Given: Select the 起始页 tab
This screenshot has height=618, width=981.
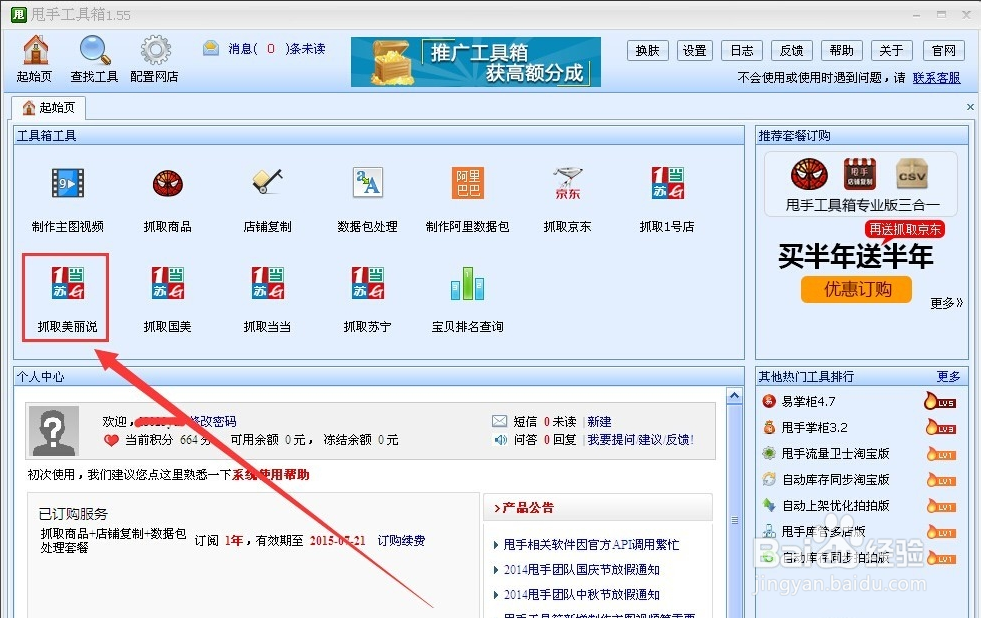Looking at the screenshot, I should pyautogui.click(x=49, y=108).
